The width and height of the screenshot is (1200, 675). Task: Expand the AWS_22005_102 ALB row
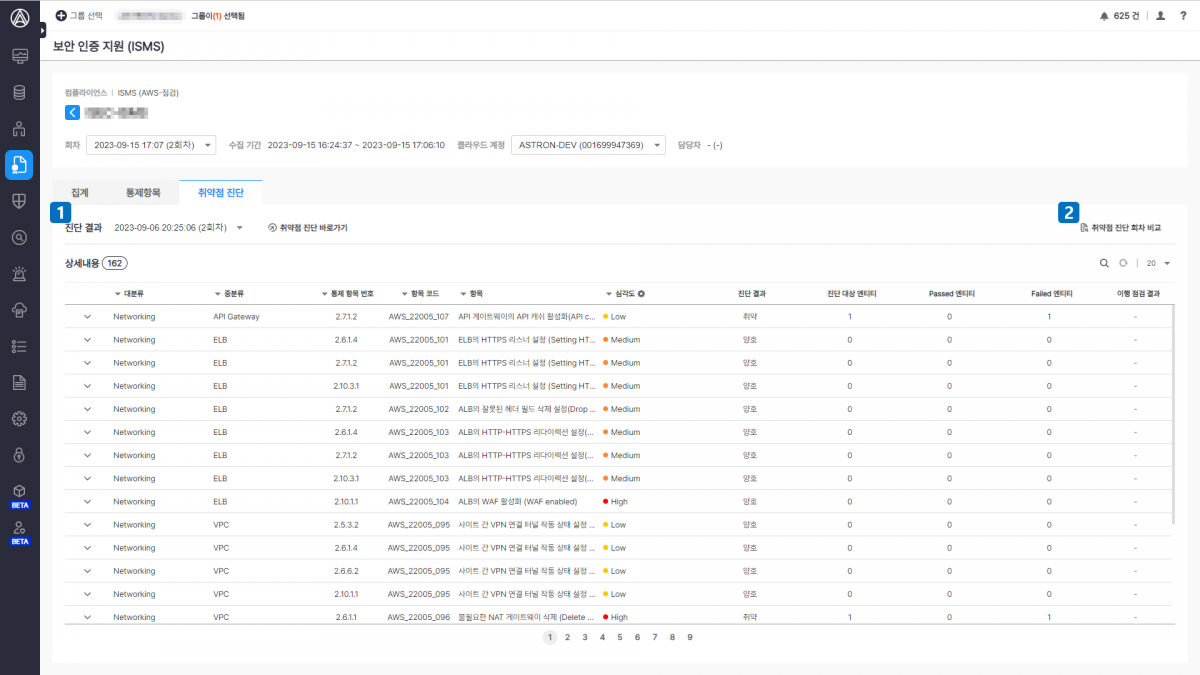(x=87, y=409)
